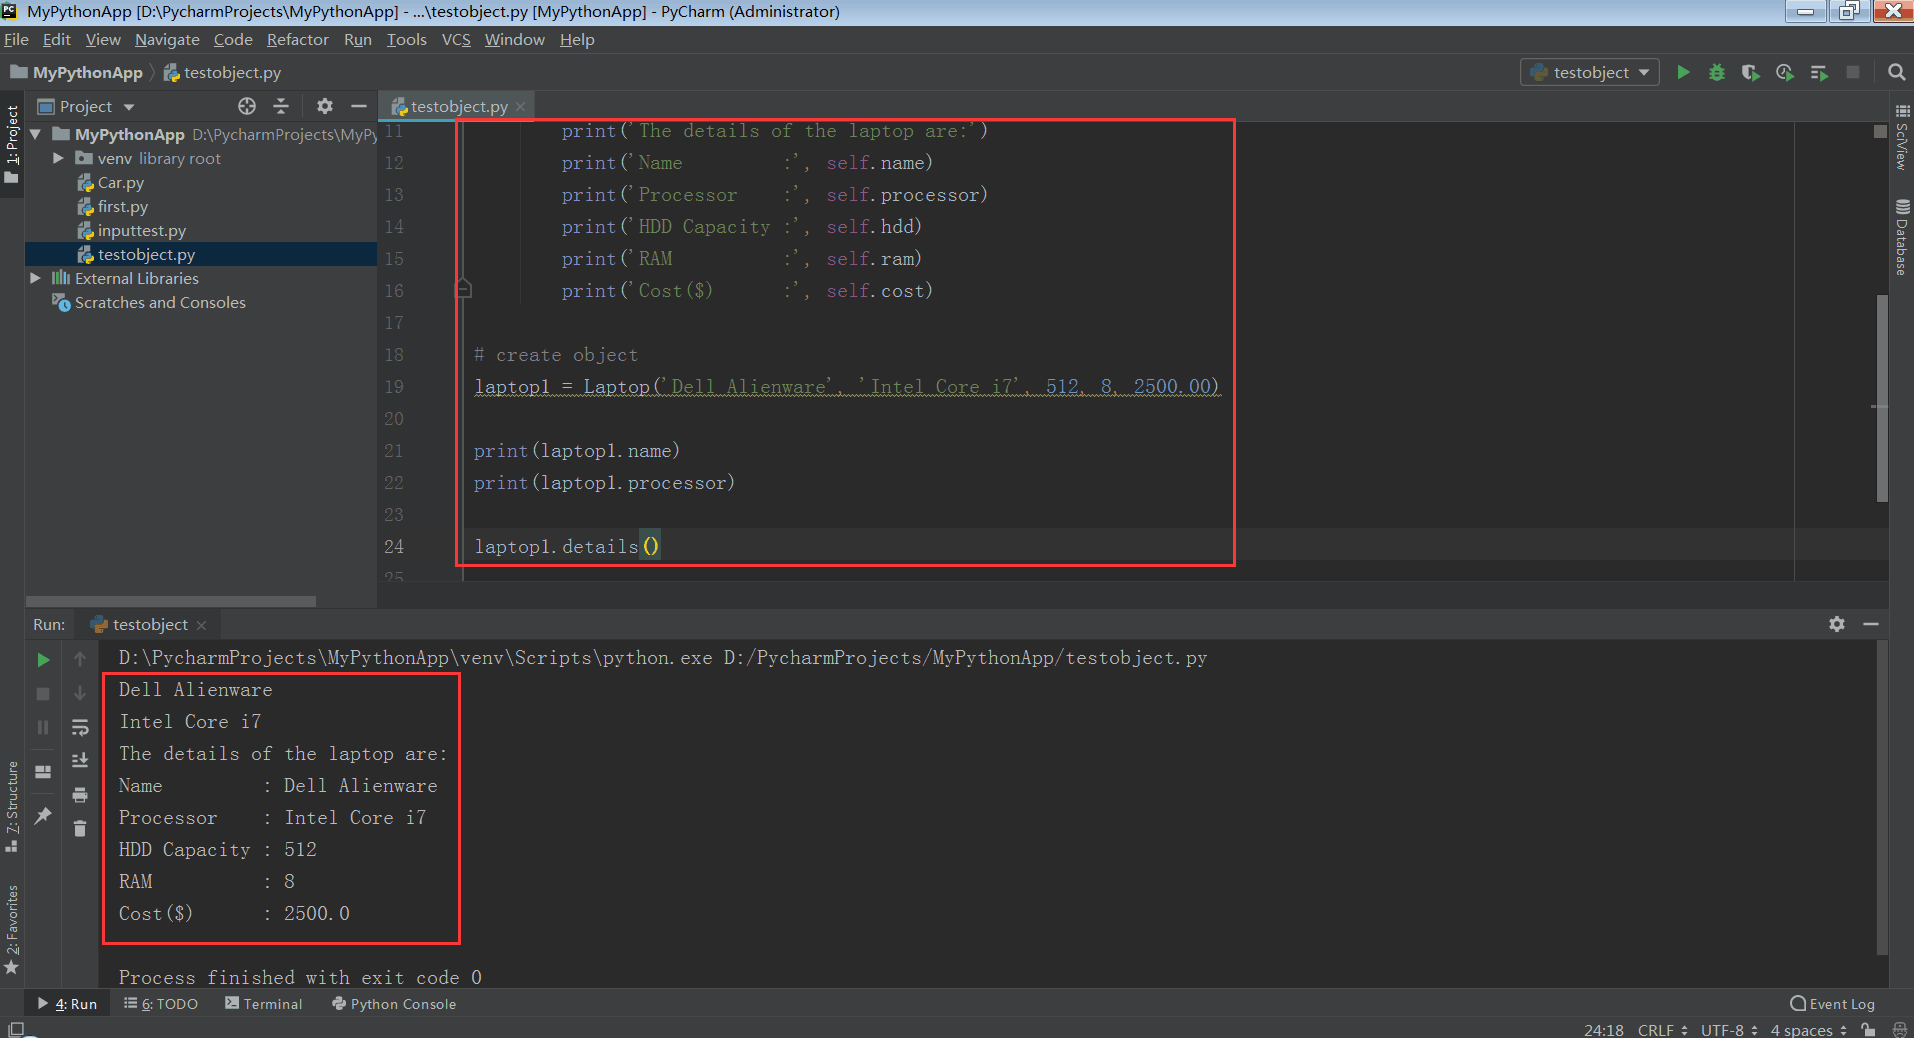The height and width of the screenshot is (1038, 1914).
Task: Open the testobject run configuration dropdown
Action: click(1590, 72)
